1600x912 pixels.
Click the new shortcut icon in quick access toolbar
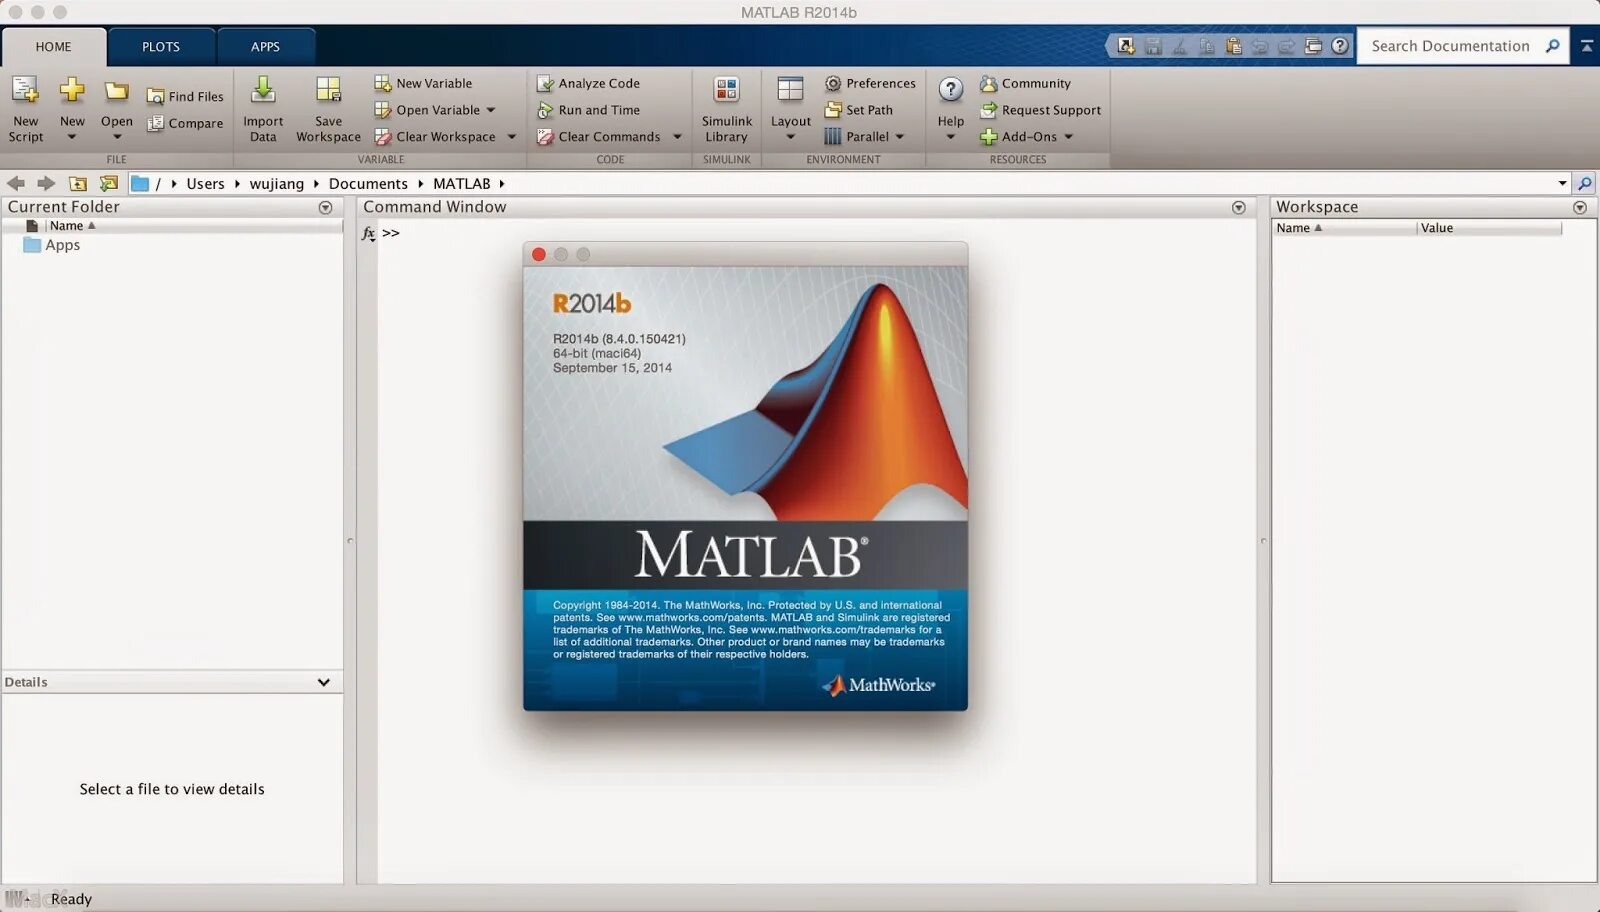coord(1126,46)
